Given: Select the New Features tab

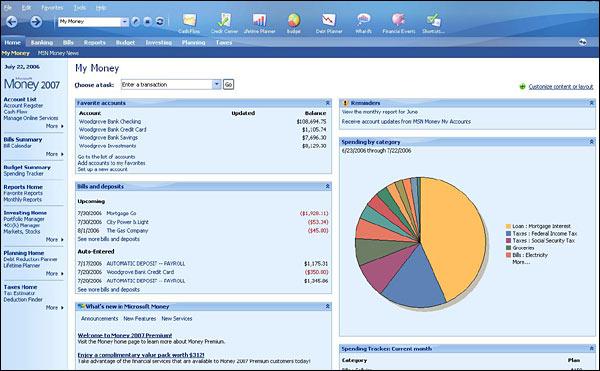Looking at the screenshot, I should coord(140,319).
